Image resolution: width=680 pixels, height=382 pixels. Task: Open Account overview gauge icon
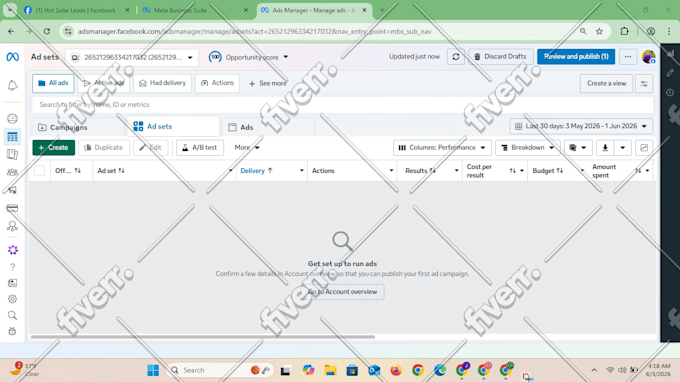pyautogui.click(x=12, y=118)
